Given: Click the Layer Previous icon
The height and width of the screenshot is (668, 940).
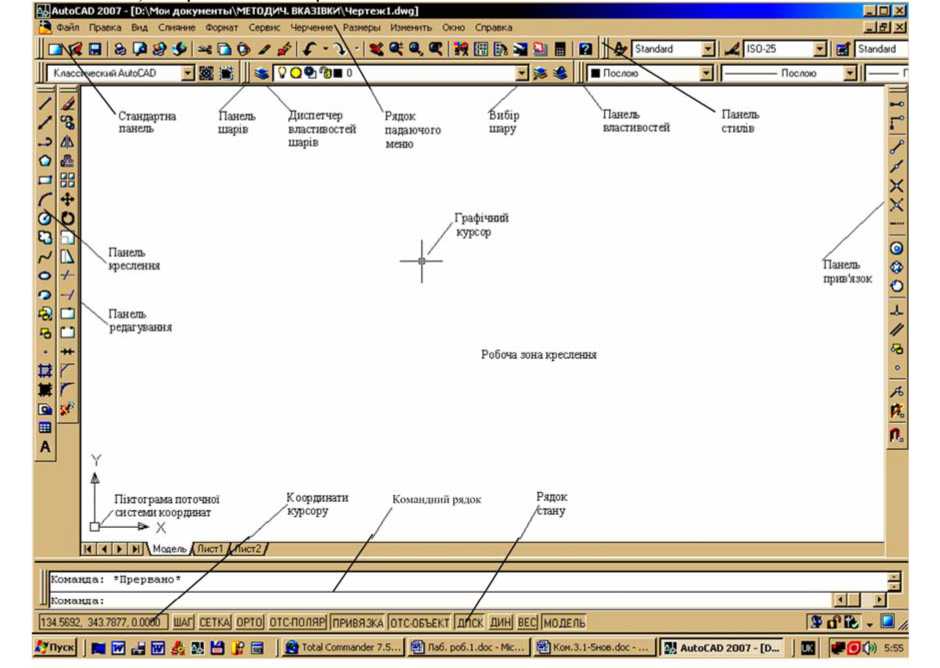Looking at the screenshot, I should point(561,73).
